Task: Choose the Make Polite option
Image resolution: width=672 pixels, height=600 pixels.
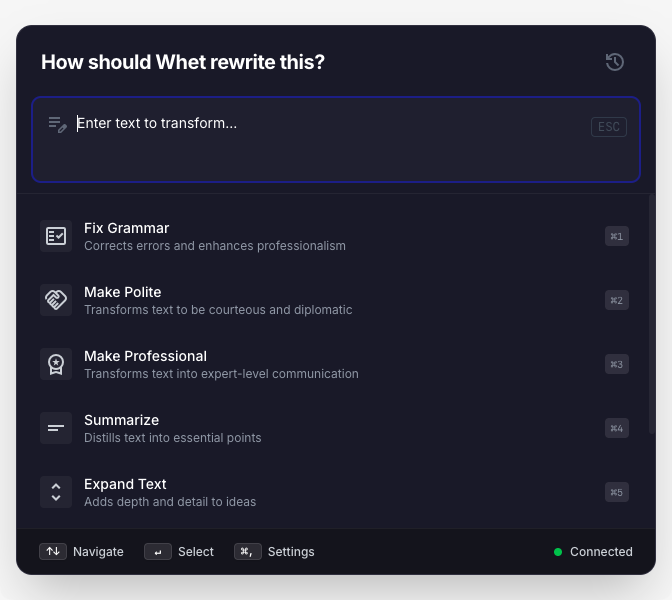Action: pyautogui.click(x=334, y=300)
